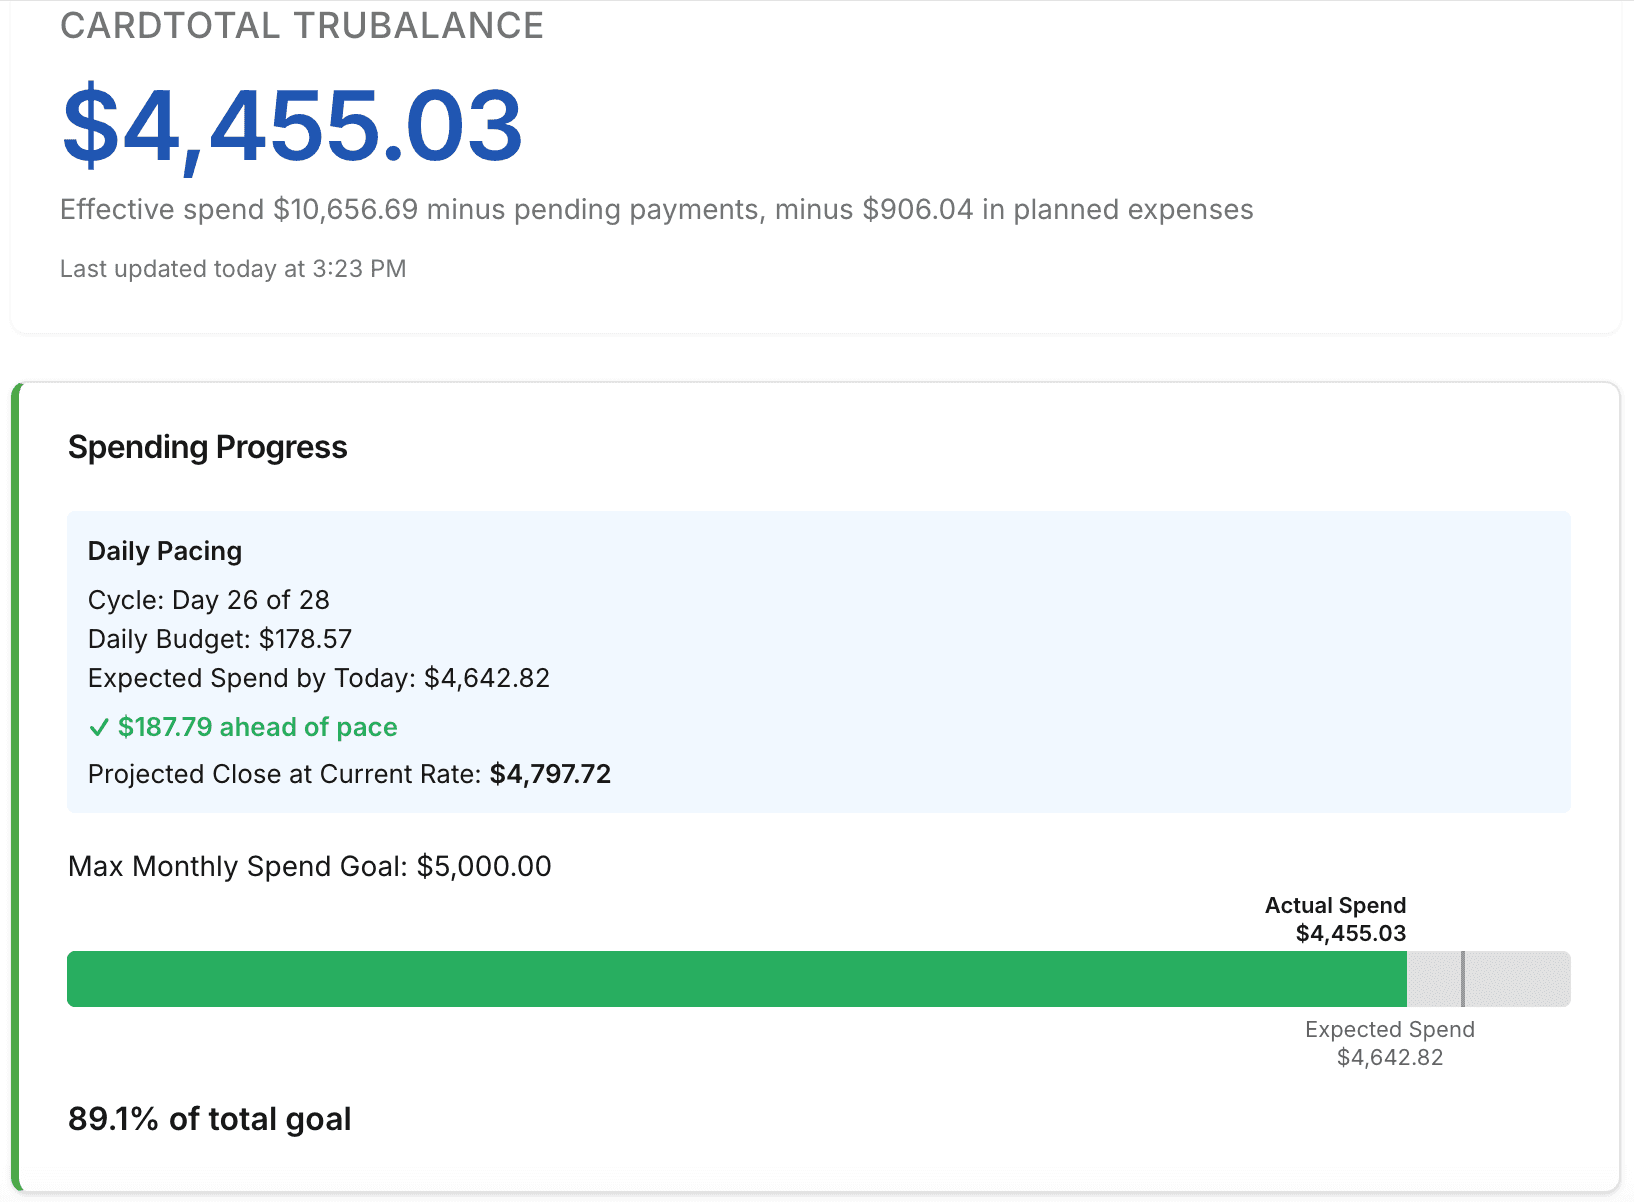Click the $187.79 ahead of pace message
Screen dimensions: 1634x1202
pyautogui.click(x=257, y=728)
